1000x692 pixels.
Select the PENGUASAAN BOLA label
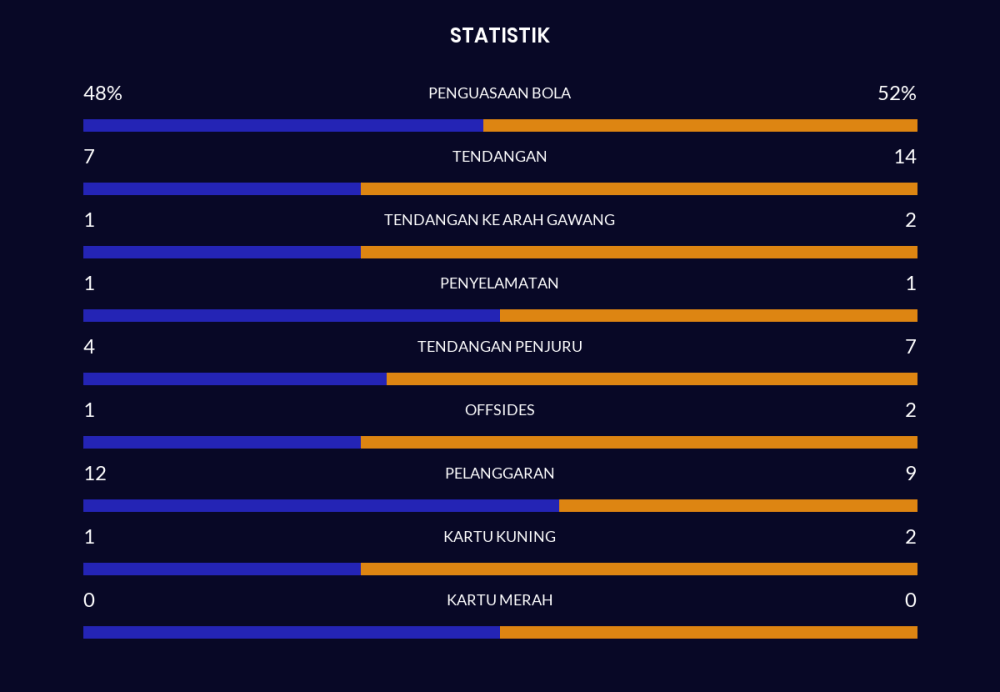coord(500,94)
